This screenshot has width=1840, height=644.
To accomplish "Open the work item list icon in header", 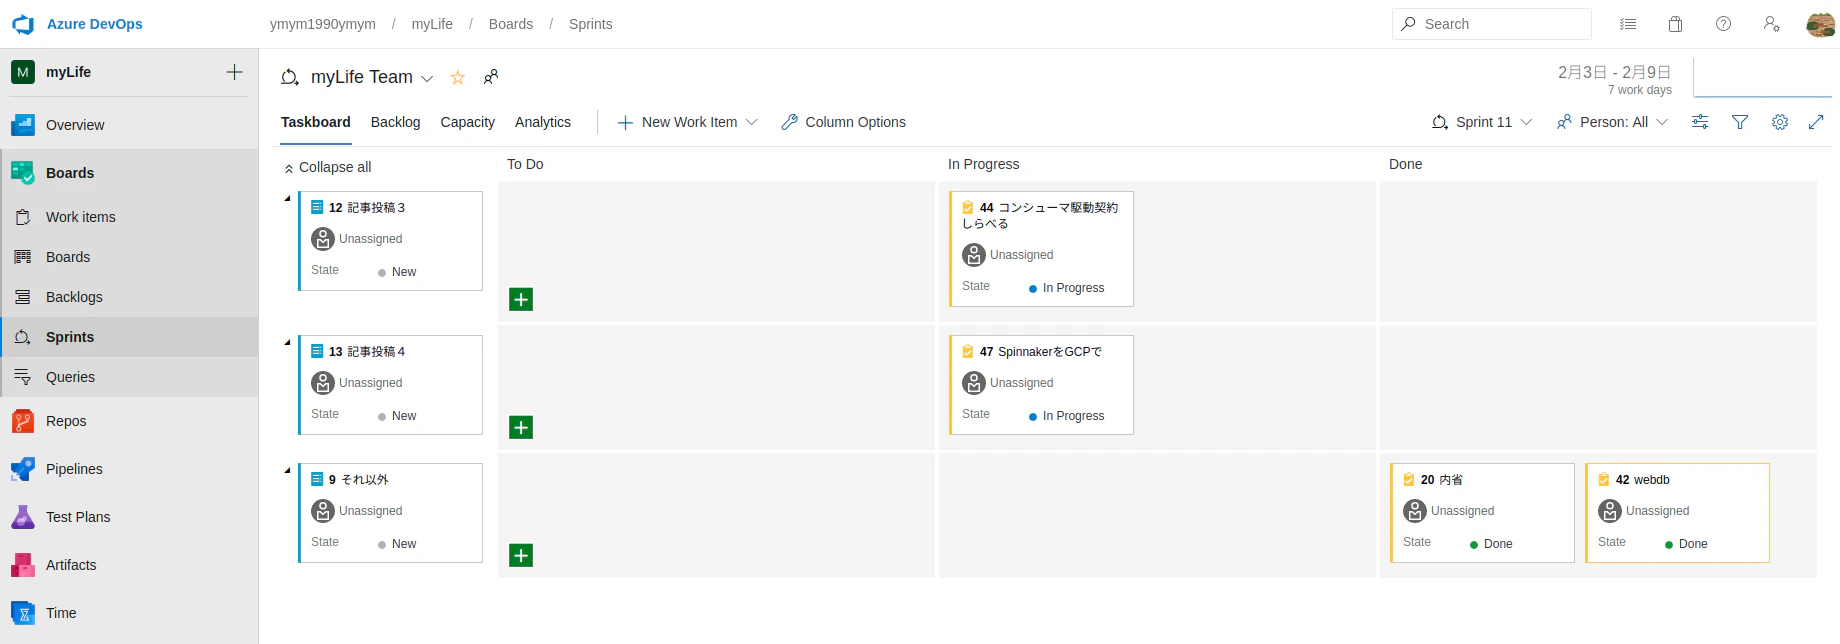I will pyautogui.click(x=1628, y=24).
